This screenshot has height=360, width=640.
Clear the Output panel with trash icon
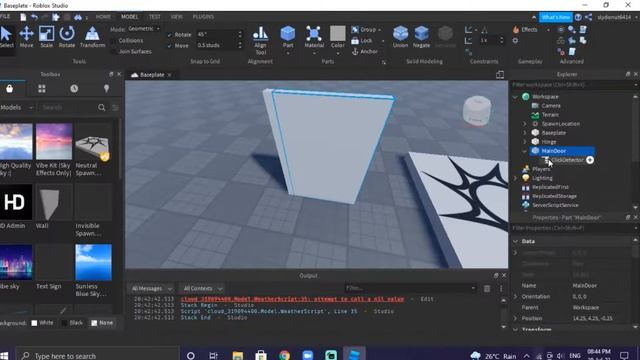[x=487, y=289]
